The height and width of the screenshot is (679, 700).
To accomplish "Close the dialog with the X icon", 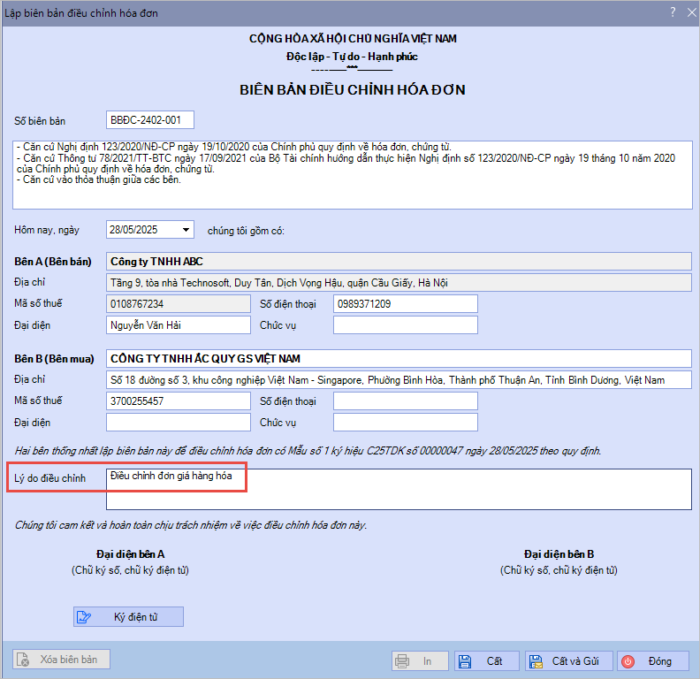I will pos(683,12).
